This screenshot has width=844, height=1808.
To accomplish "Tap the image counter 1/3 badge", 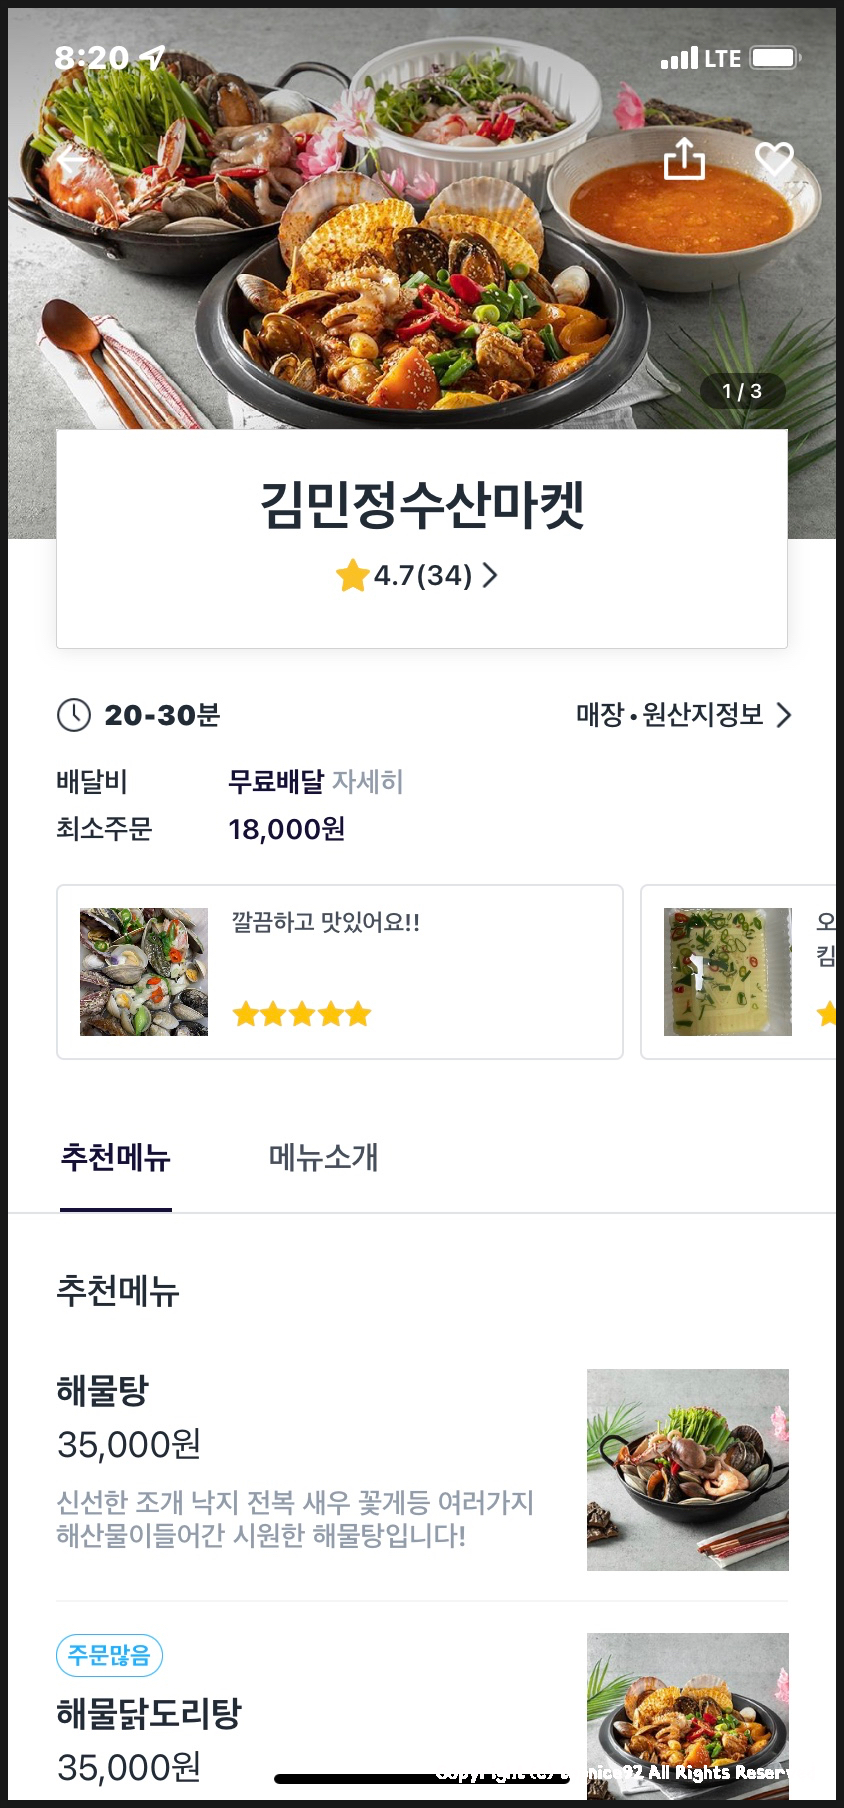I will coord(742,391).
